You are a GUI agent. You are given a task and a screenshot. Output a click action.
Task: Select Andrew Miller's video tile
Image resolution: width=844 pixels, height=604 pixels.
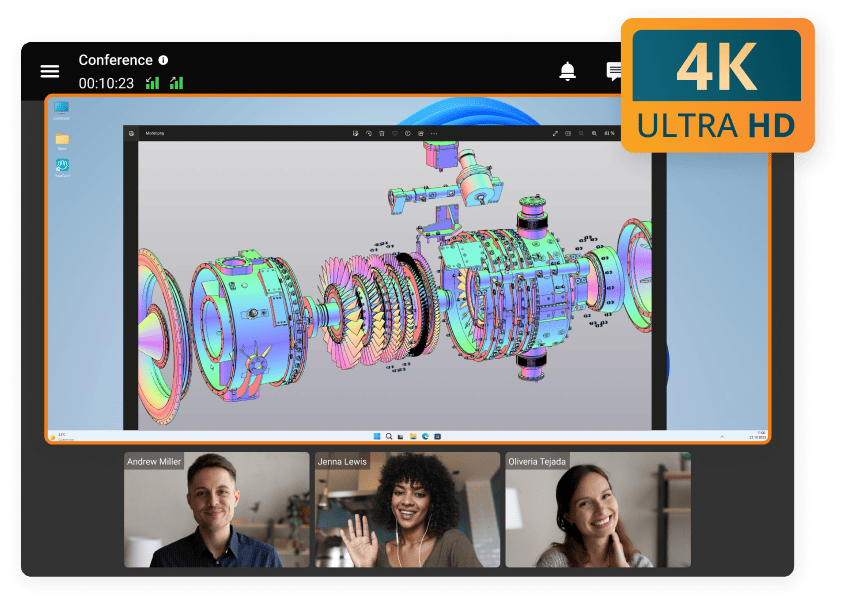[217, 509]
